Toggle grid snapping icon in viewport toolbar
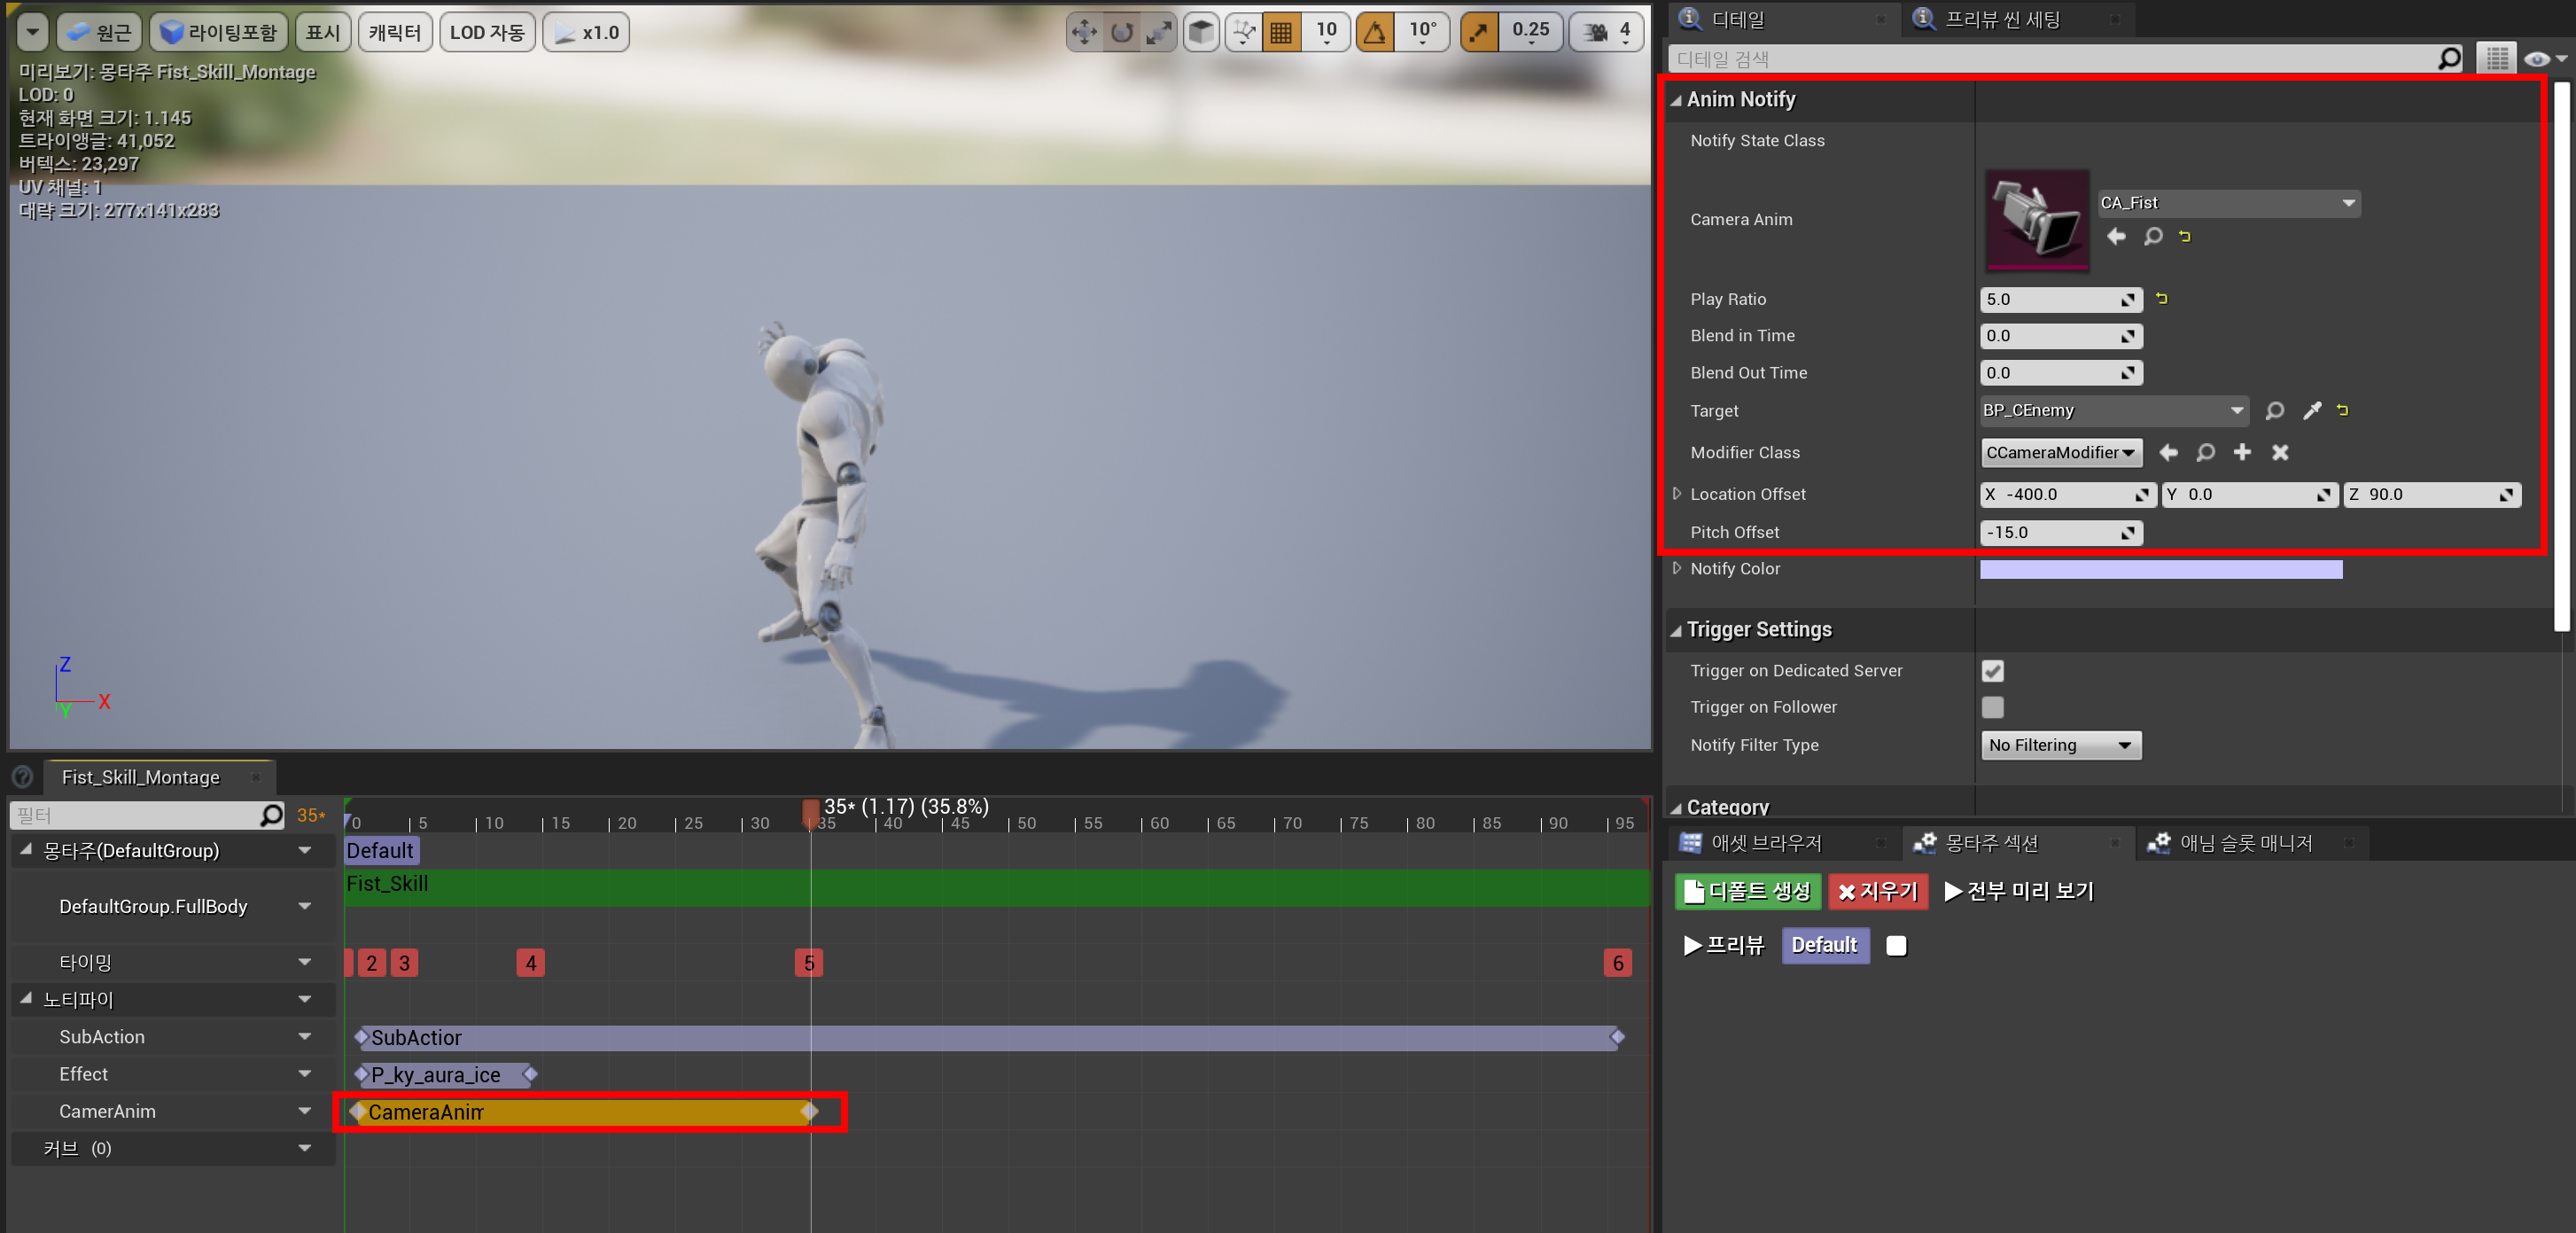Viewport: 2576px width, 1233px height. pos(1280,32)
